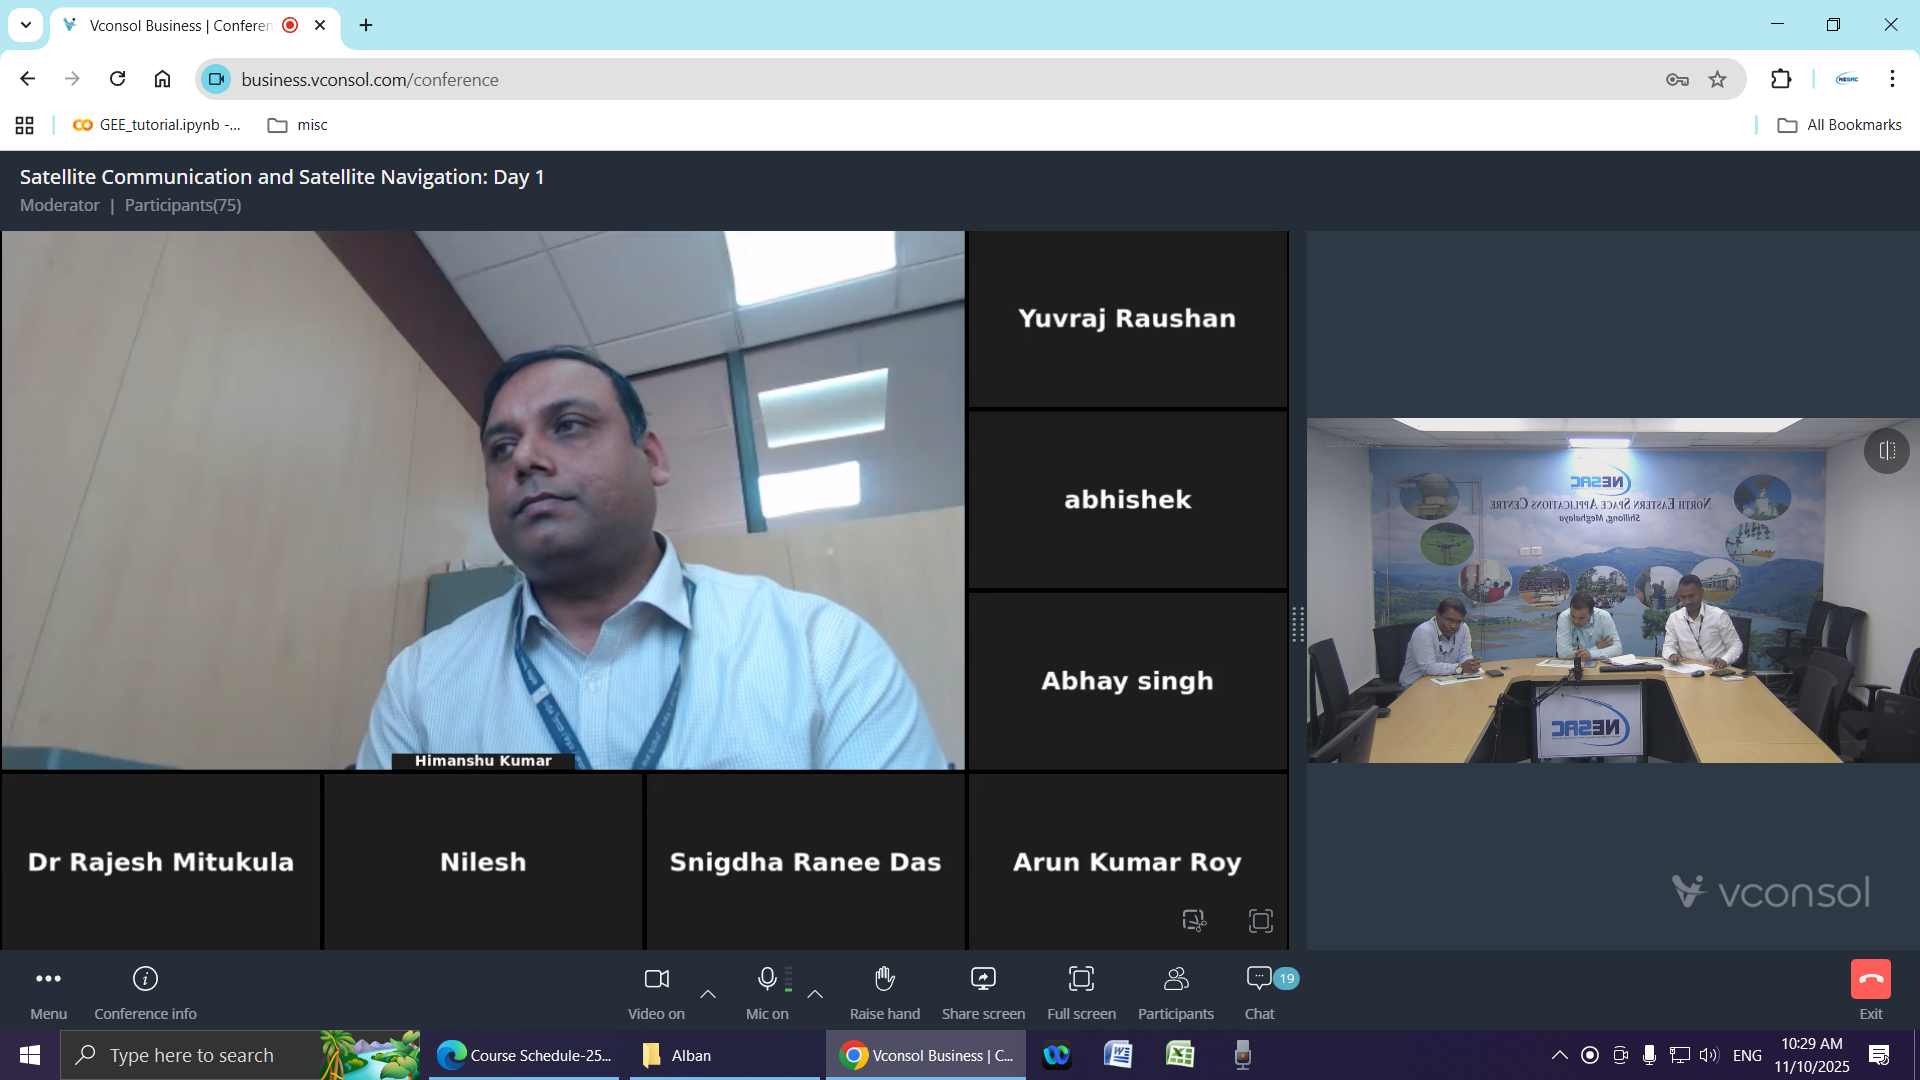1920x1080 pixels.
Task: Exit the conference call
Action: pos(1870,979)
